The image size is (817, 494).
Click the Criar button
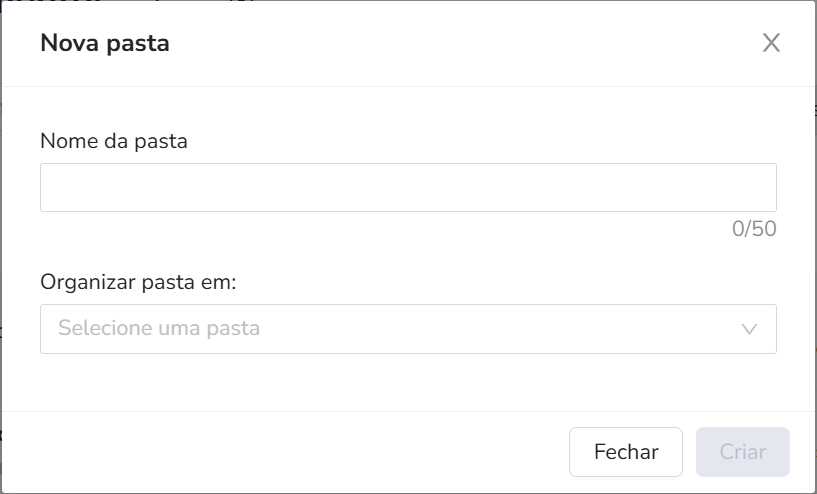click(742, 452)
